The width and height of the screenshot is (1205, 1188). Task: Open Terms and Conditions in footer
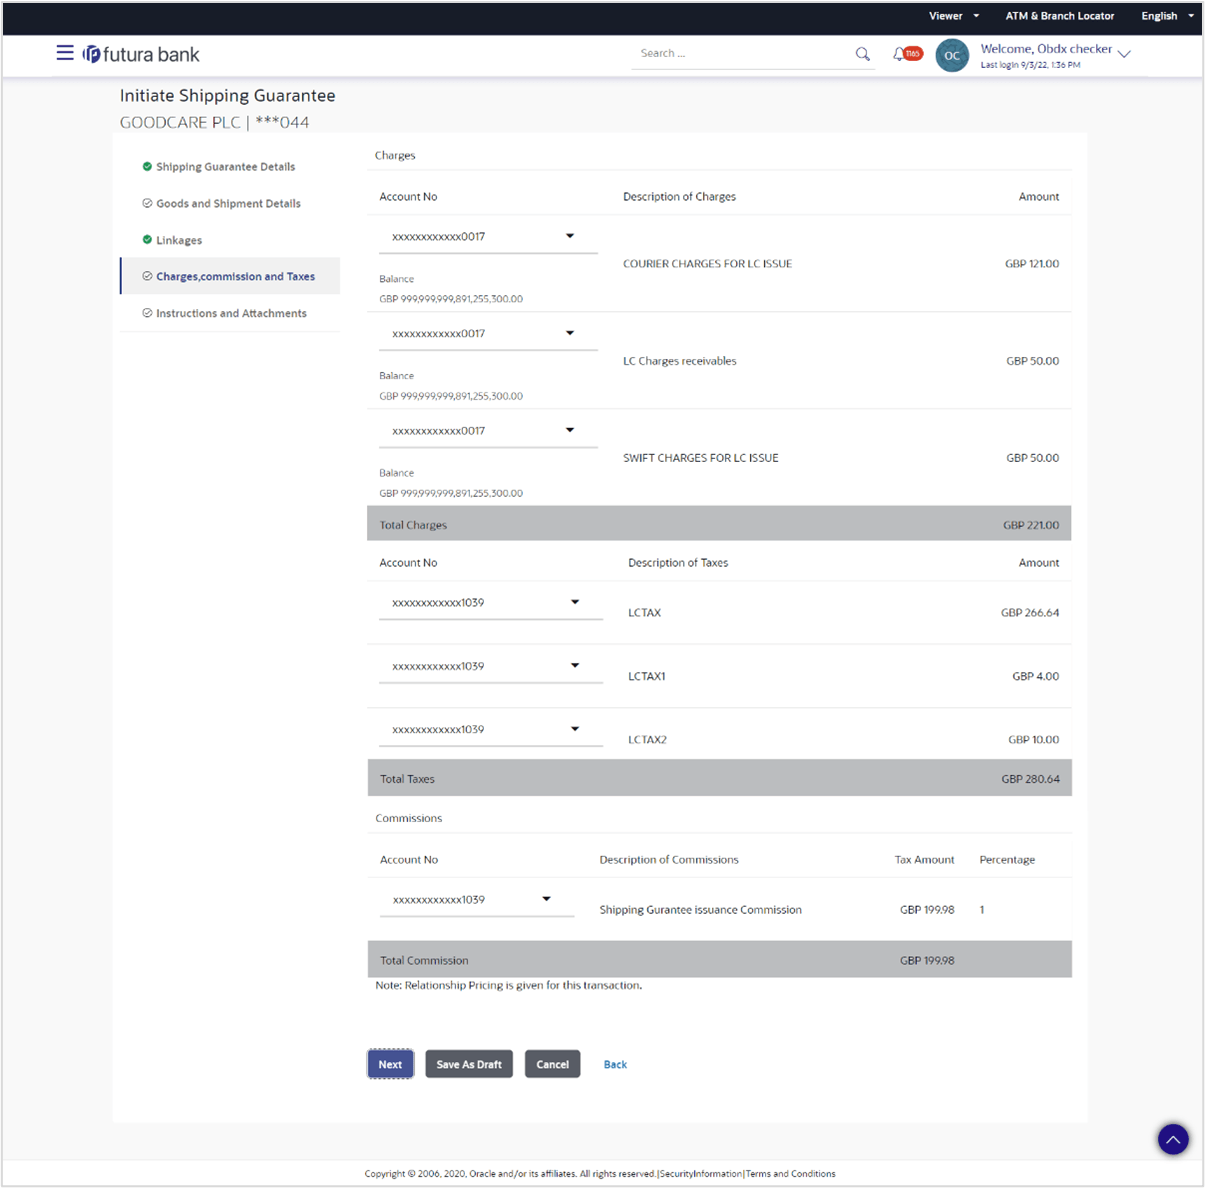pyautogui.click(x=791, y=1173)
